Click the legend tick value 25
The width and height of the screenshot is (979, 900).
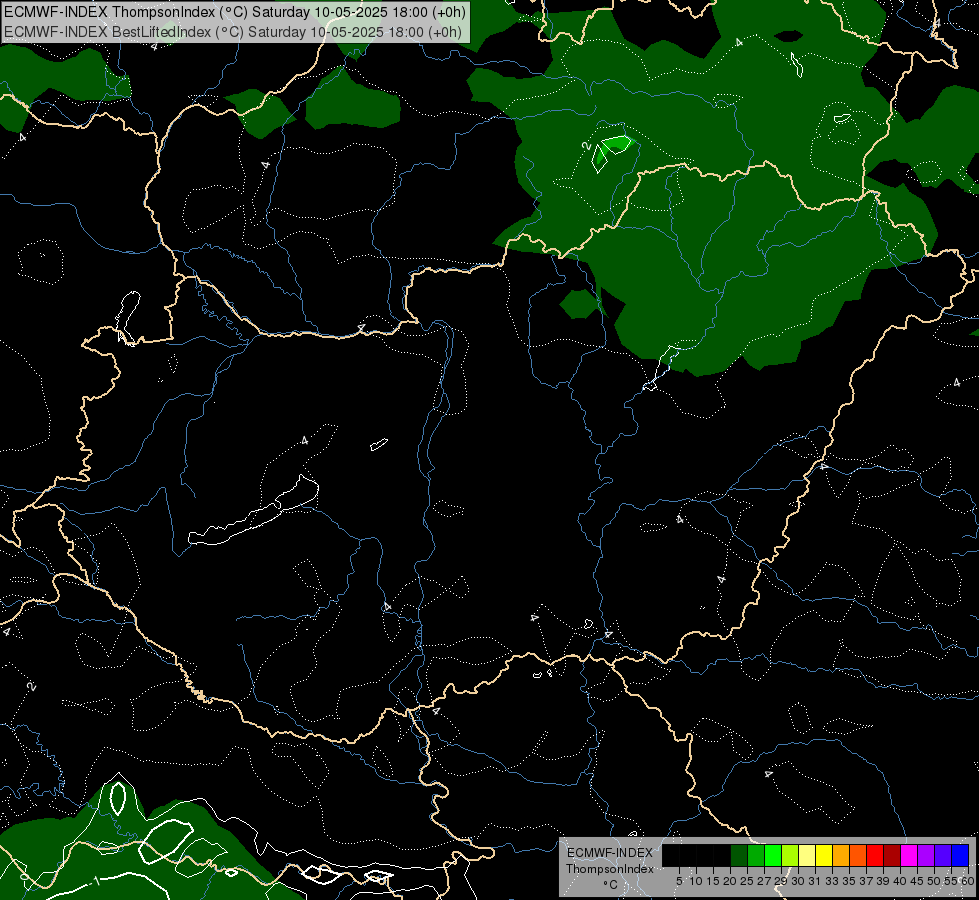click(x=747, y=881)
